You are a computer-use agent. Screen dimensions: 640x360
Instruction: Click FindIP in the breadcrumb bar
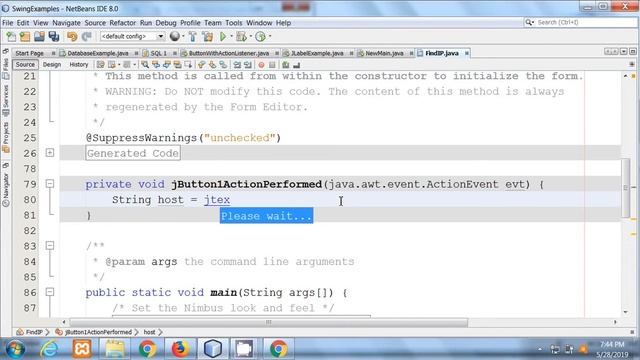(34, 332)
